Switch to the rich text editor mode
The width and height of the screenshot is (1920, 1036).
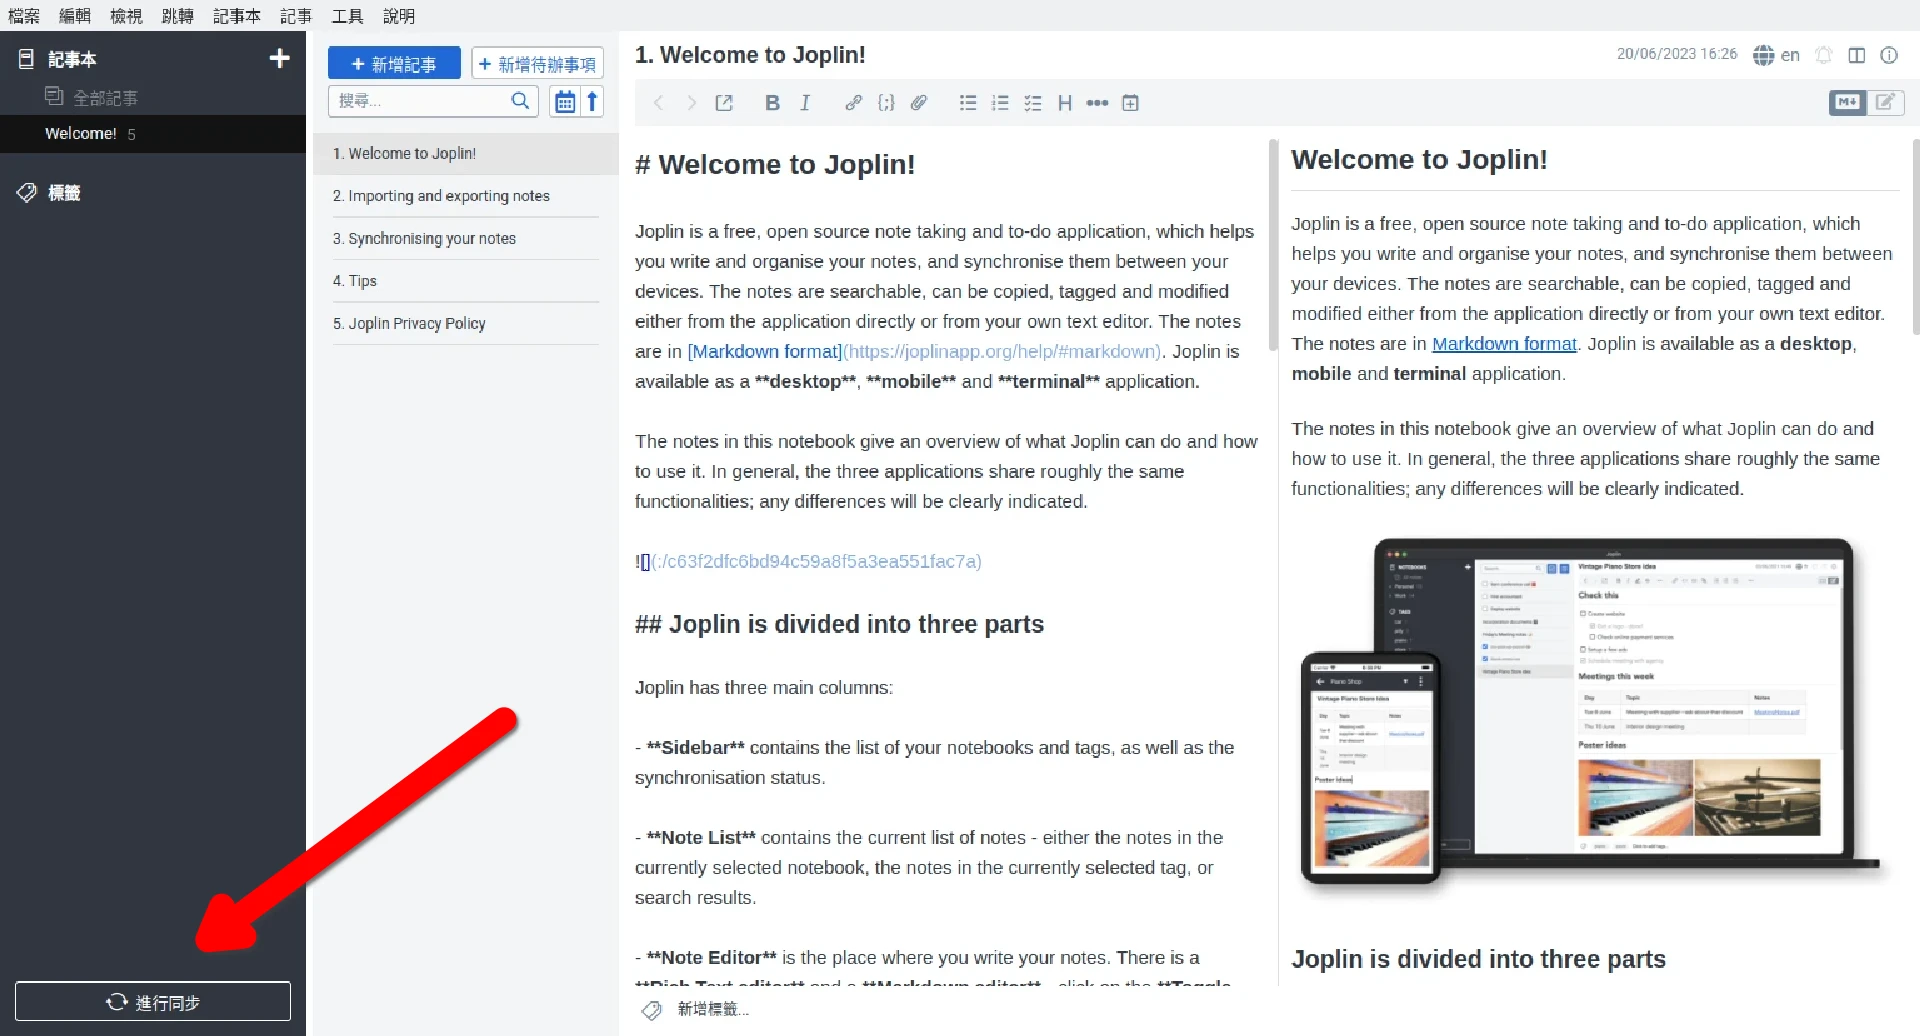tap(1885, 102)
